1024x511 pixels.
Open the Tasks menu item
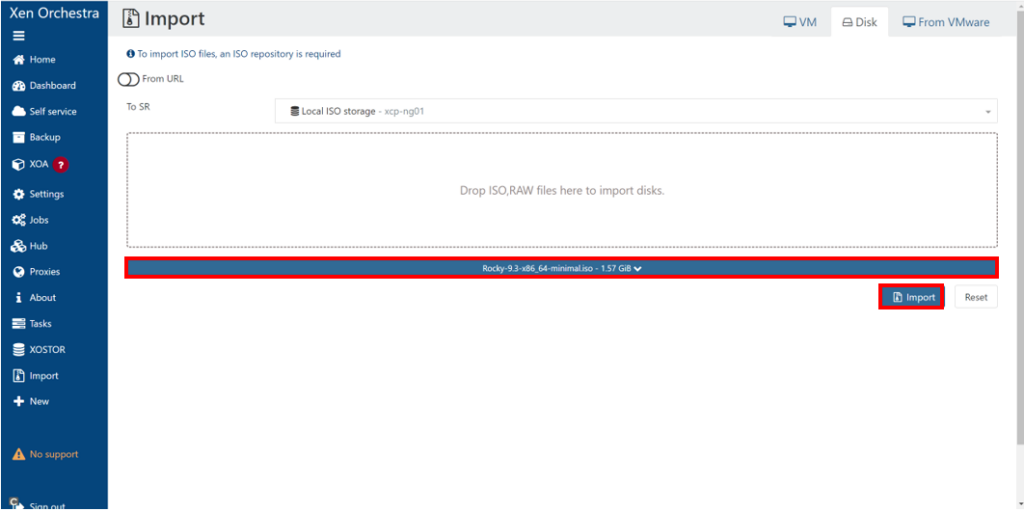point(40,324)
